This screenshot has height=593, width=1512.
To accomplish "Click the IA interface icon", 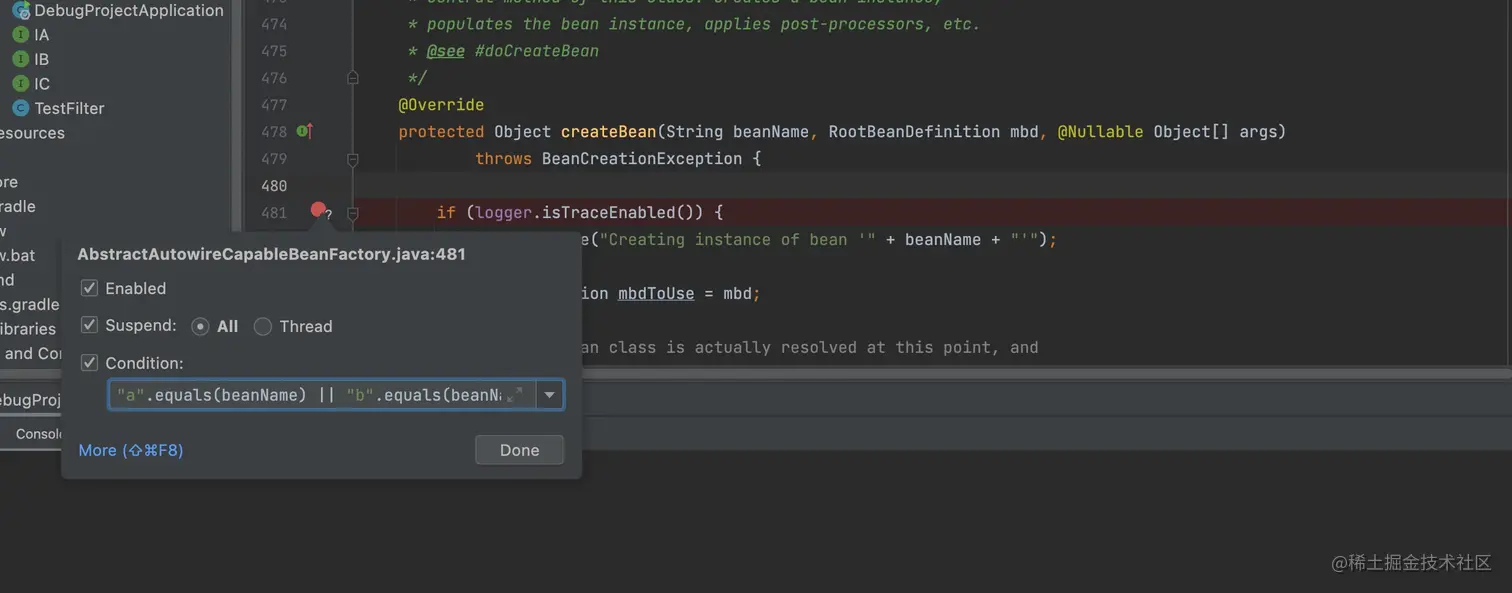I will click(20, 35).
